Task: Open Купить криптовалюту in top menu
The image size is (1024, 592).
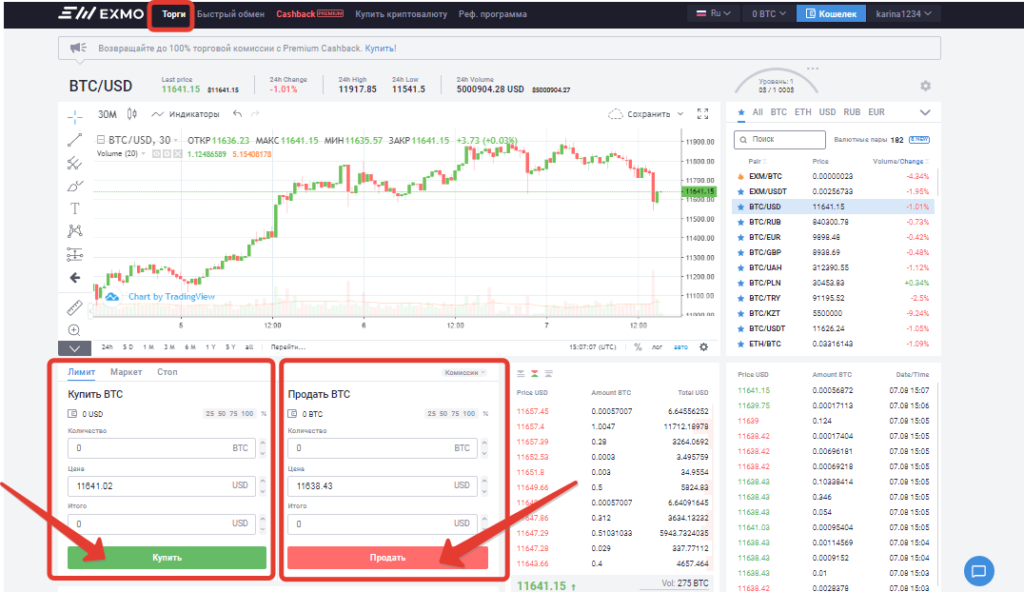Action: tap(401, 14)
